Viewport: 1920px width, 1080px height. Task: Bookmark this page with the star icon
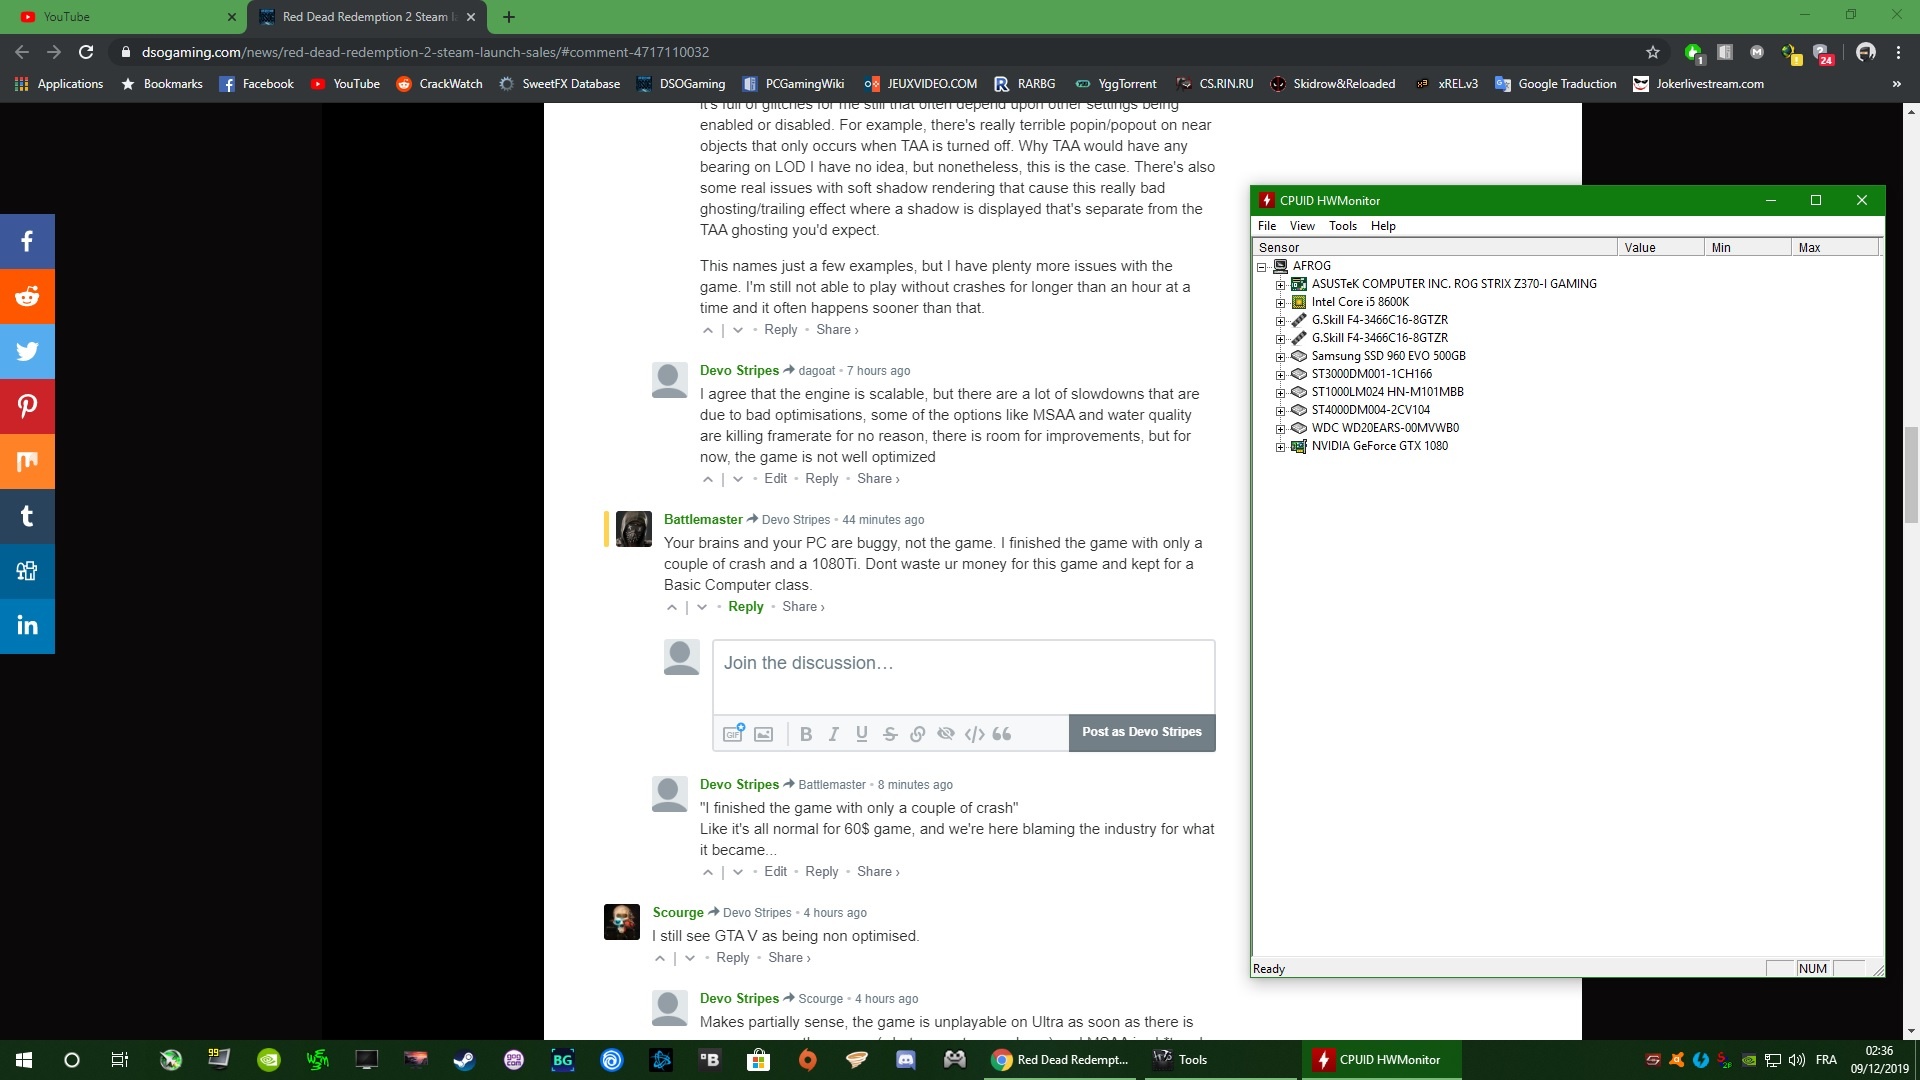(1653, 52)
